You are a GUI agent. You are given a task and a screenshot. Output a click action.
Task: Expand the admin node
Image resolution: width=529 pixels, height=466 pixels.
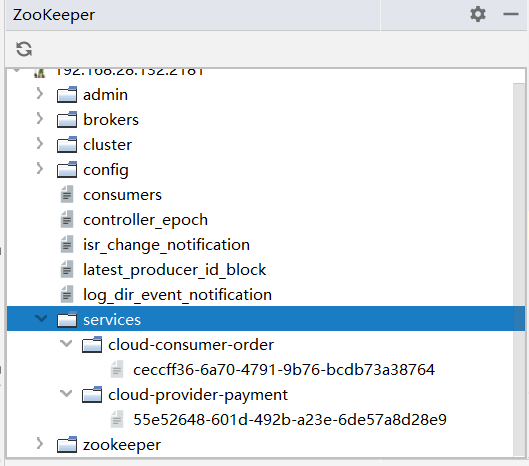point(40,94)
